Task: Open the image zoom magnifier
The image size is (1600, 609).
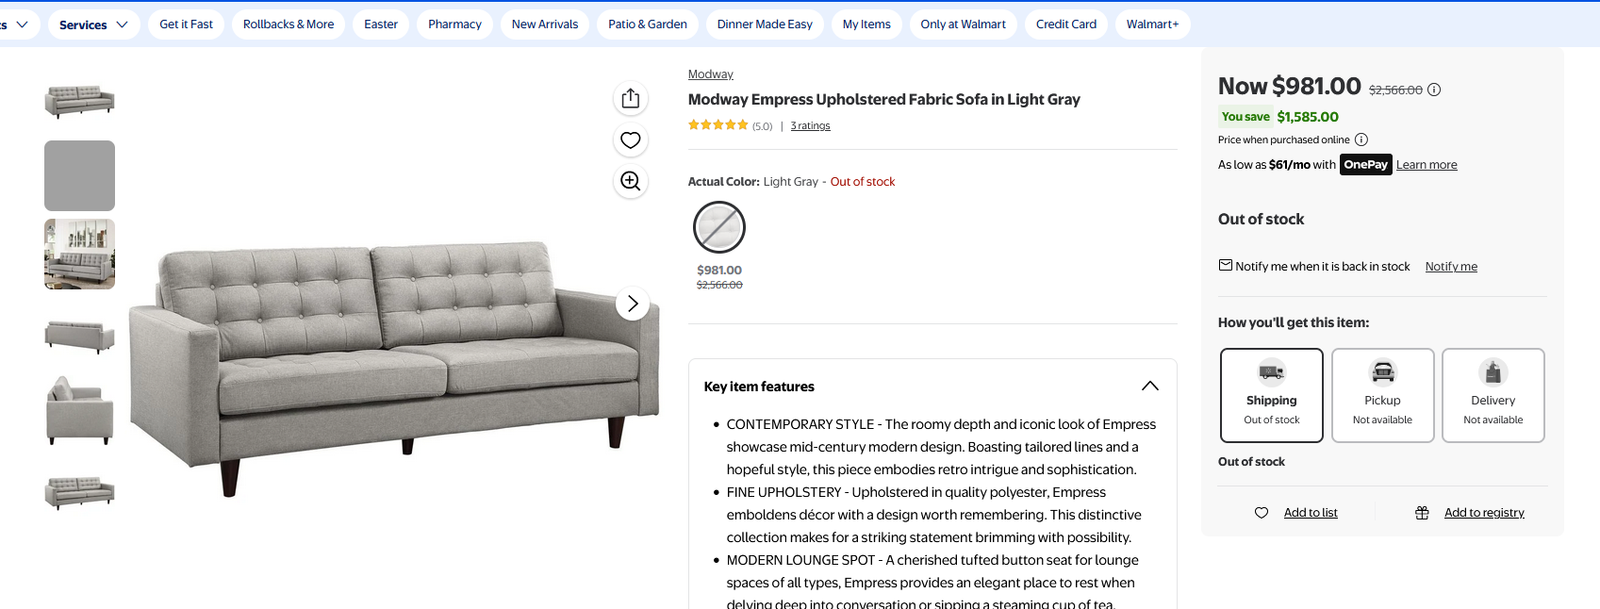Action: pyautogui.click(x=630, y=181)
